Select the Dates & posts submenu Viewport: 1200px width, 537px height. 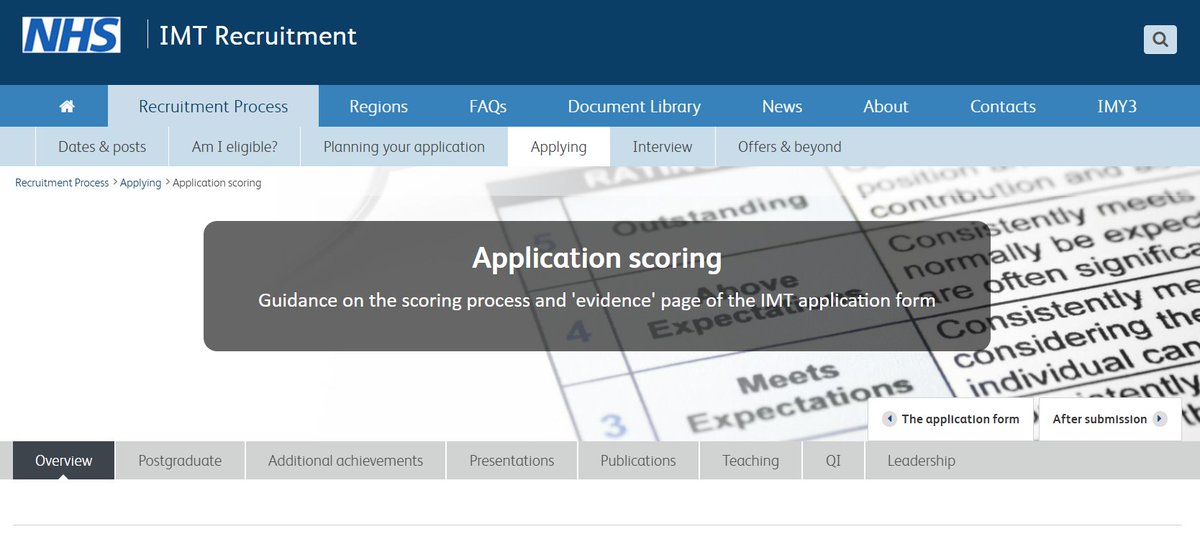(x=102, y=147)
